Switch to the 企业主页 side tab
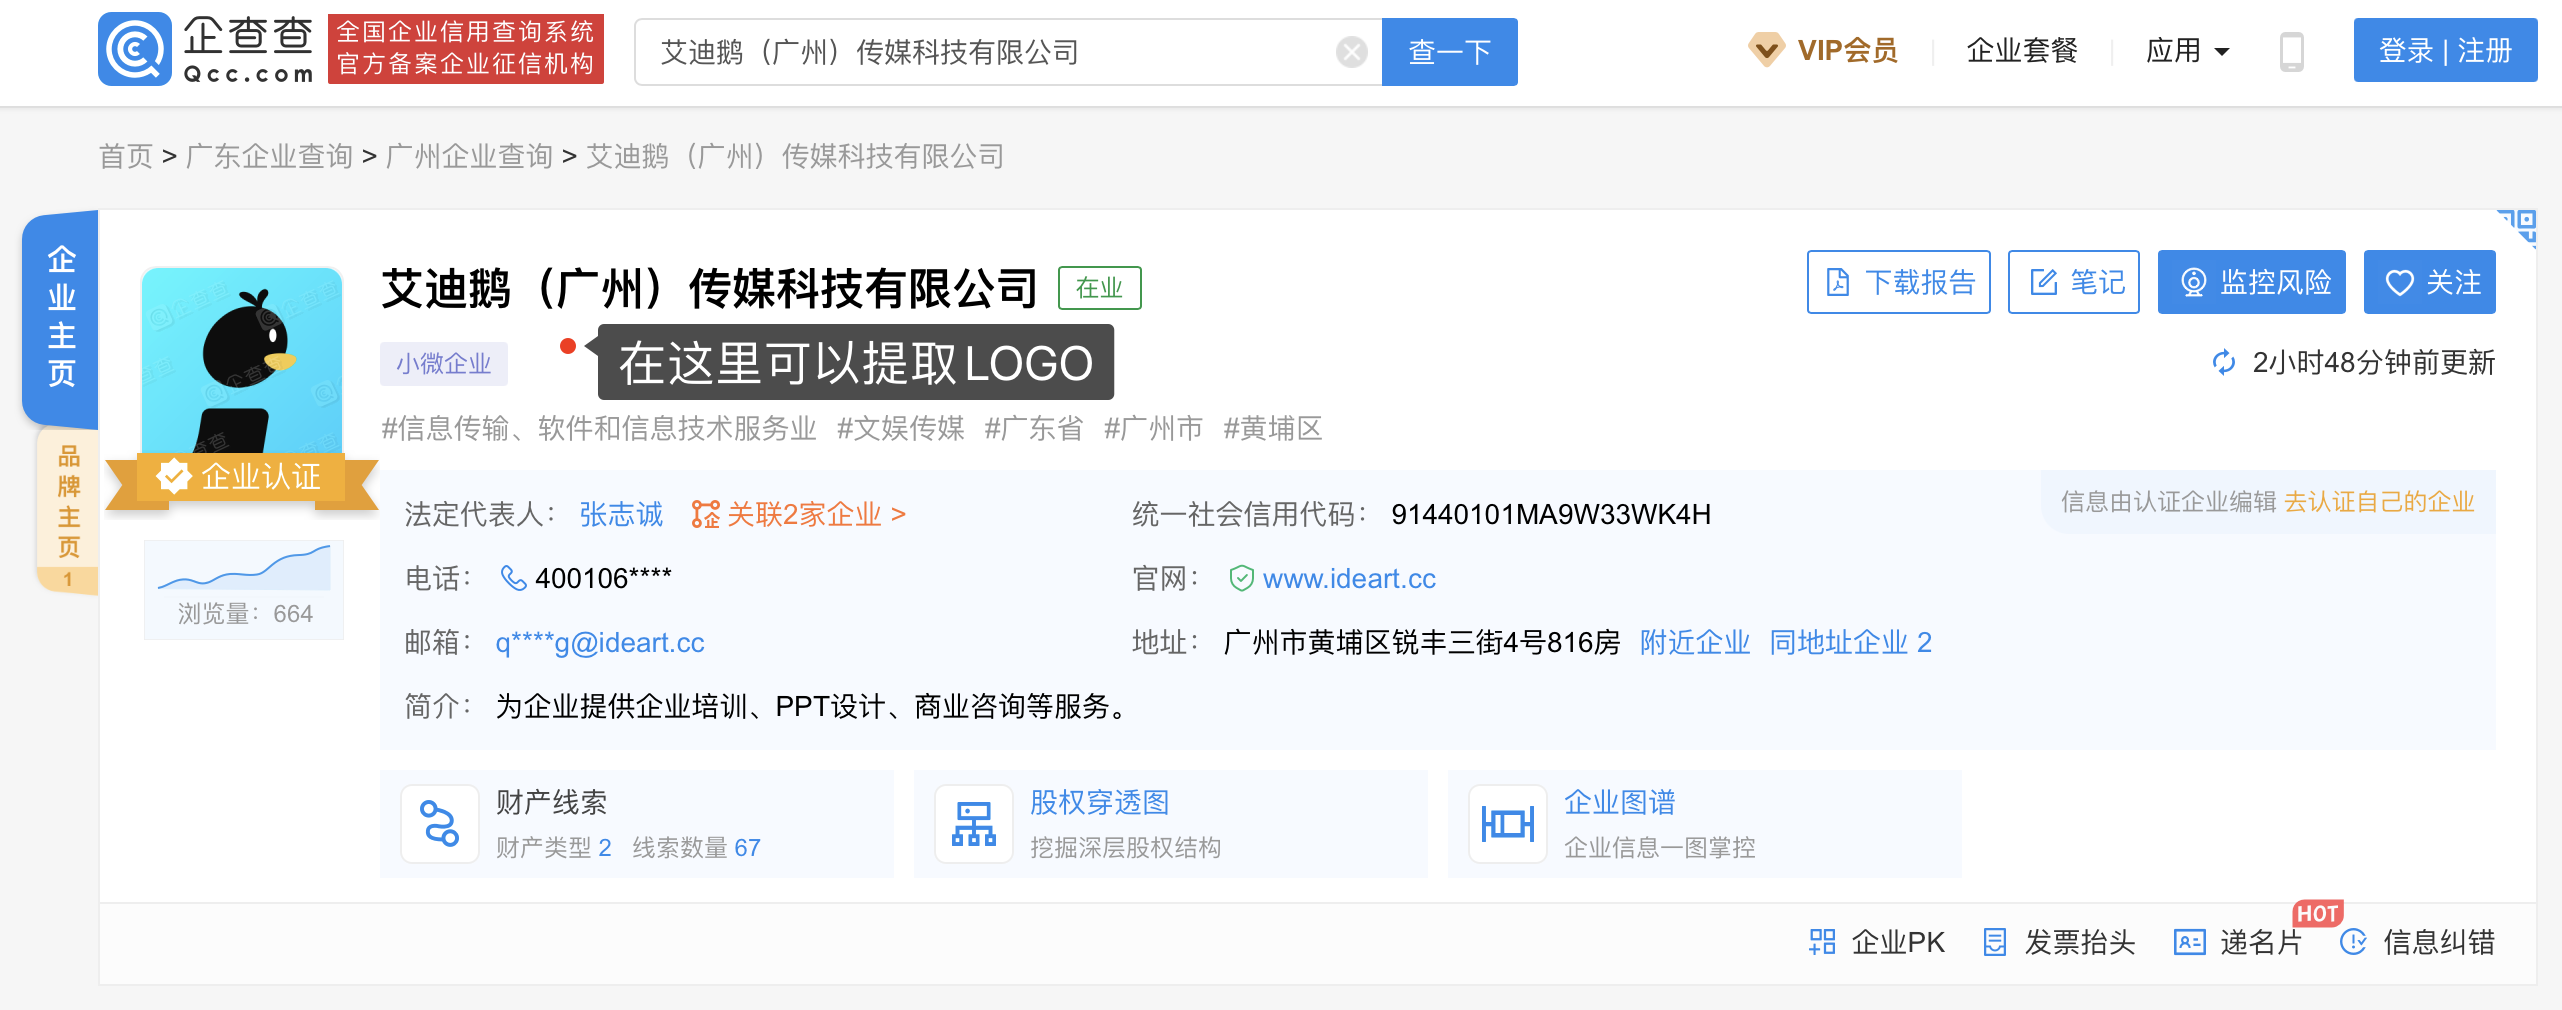Image resolution: width=2562 pixels, height=1010 pixels. tap(61, 317)
